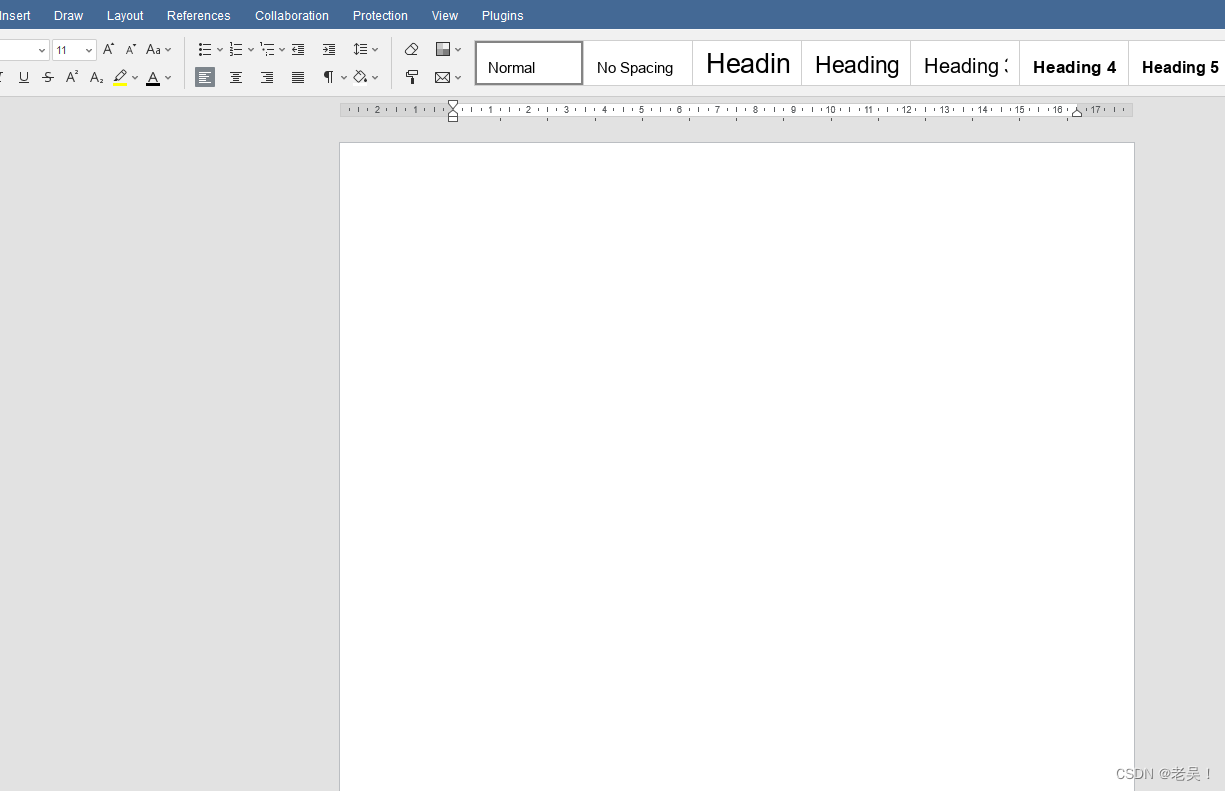Justify the paragraph text
The height and width of the screenshot is (791, 1225).
pos(298,77)
